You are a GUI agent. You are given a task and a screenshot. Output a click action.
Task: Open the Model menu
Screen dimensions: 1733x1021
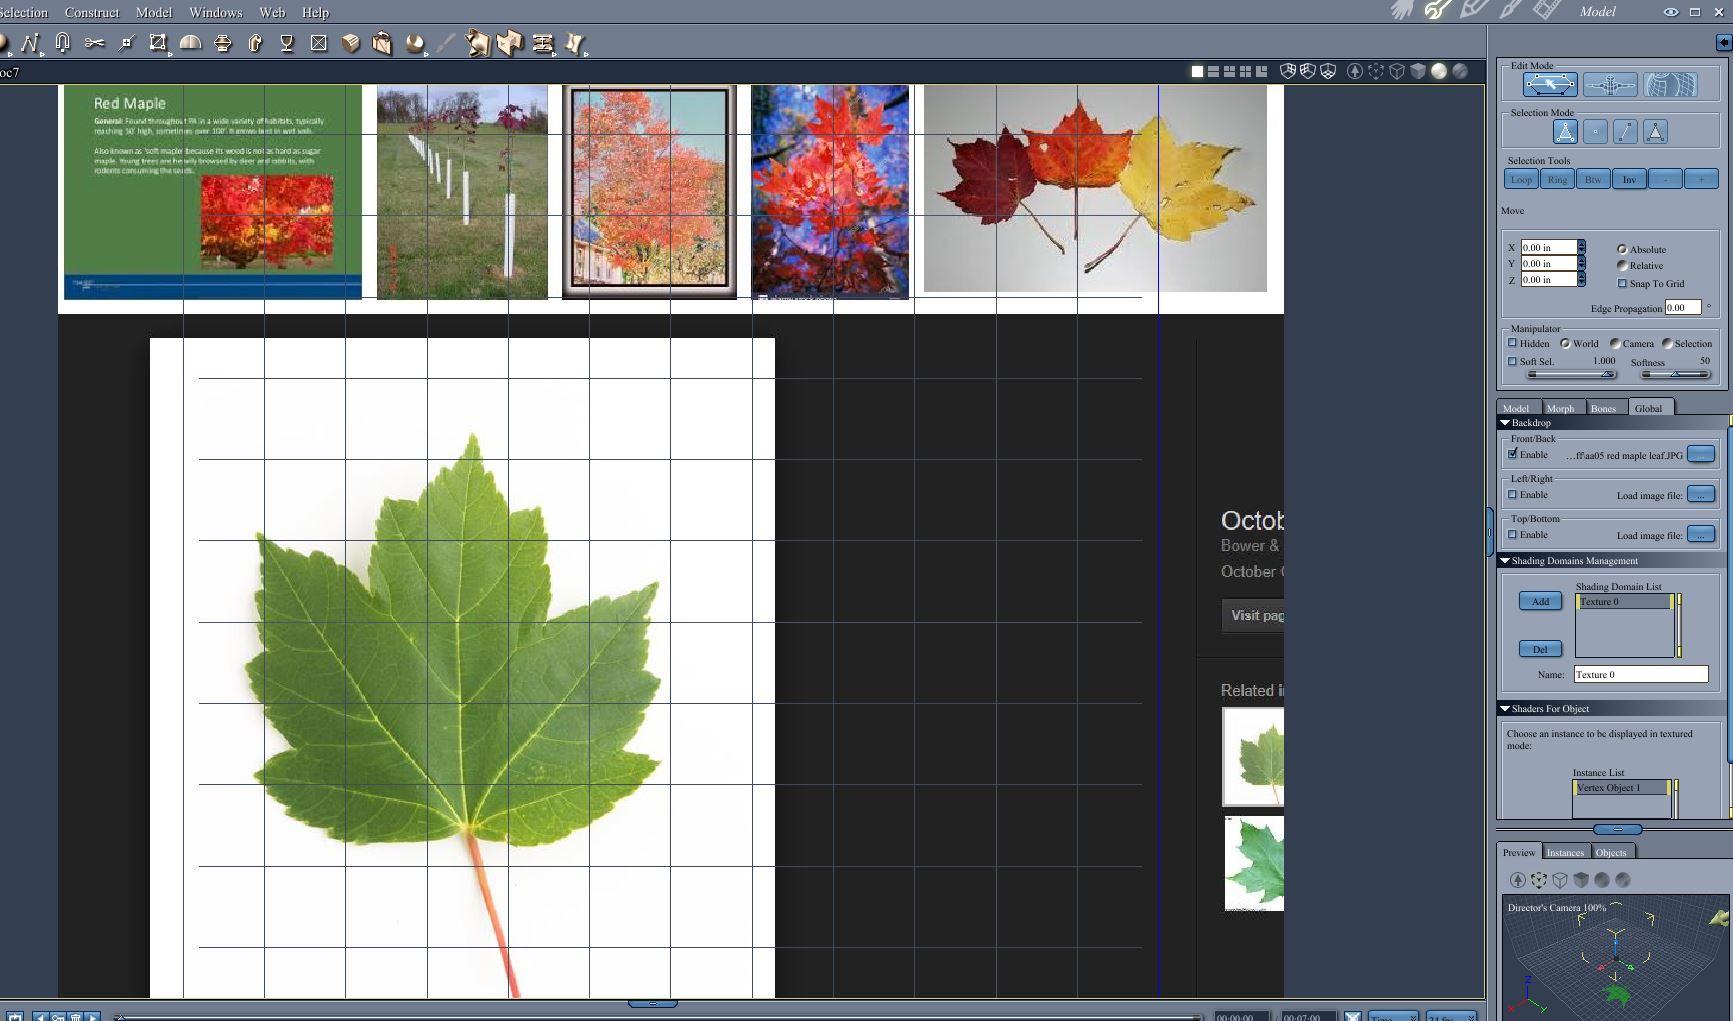pos(154,12)
